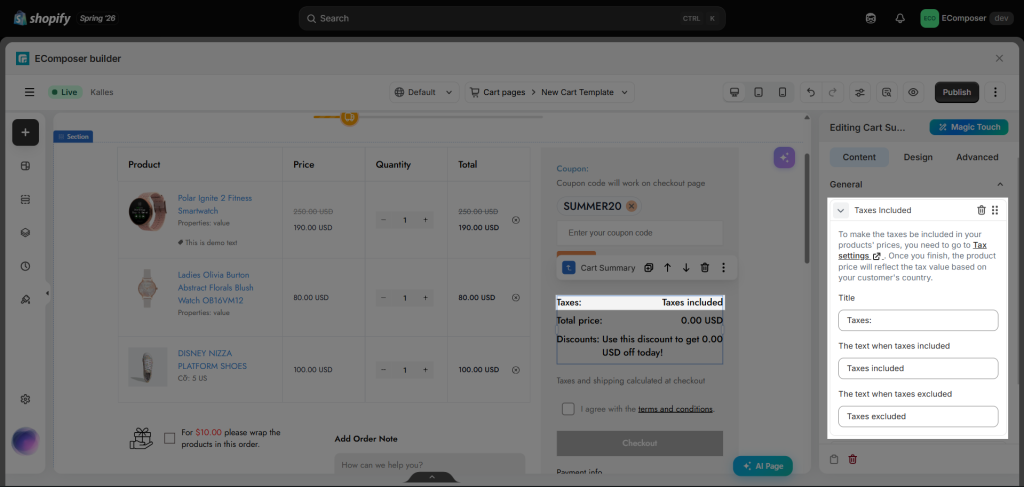The width and height of the screenshot is (1024, 487).
Task: Click the Publish button
Action: pyautogui.click(x=957, y=92)
